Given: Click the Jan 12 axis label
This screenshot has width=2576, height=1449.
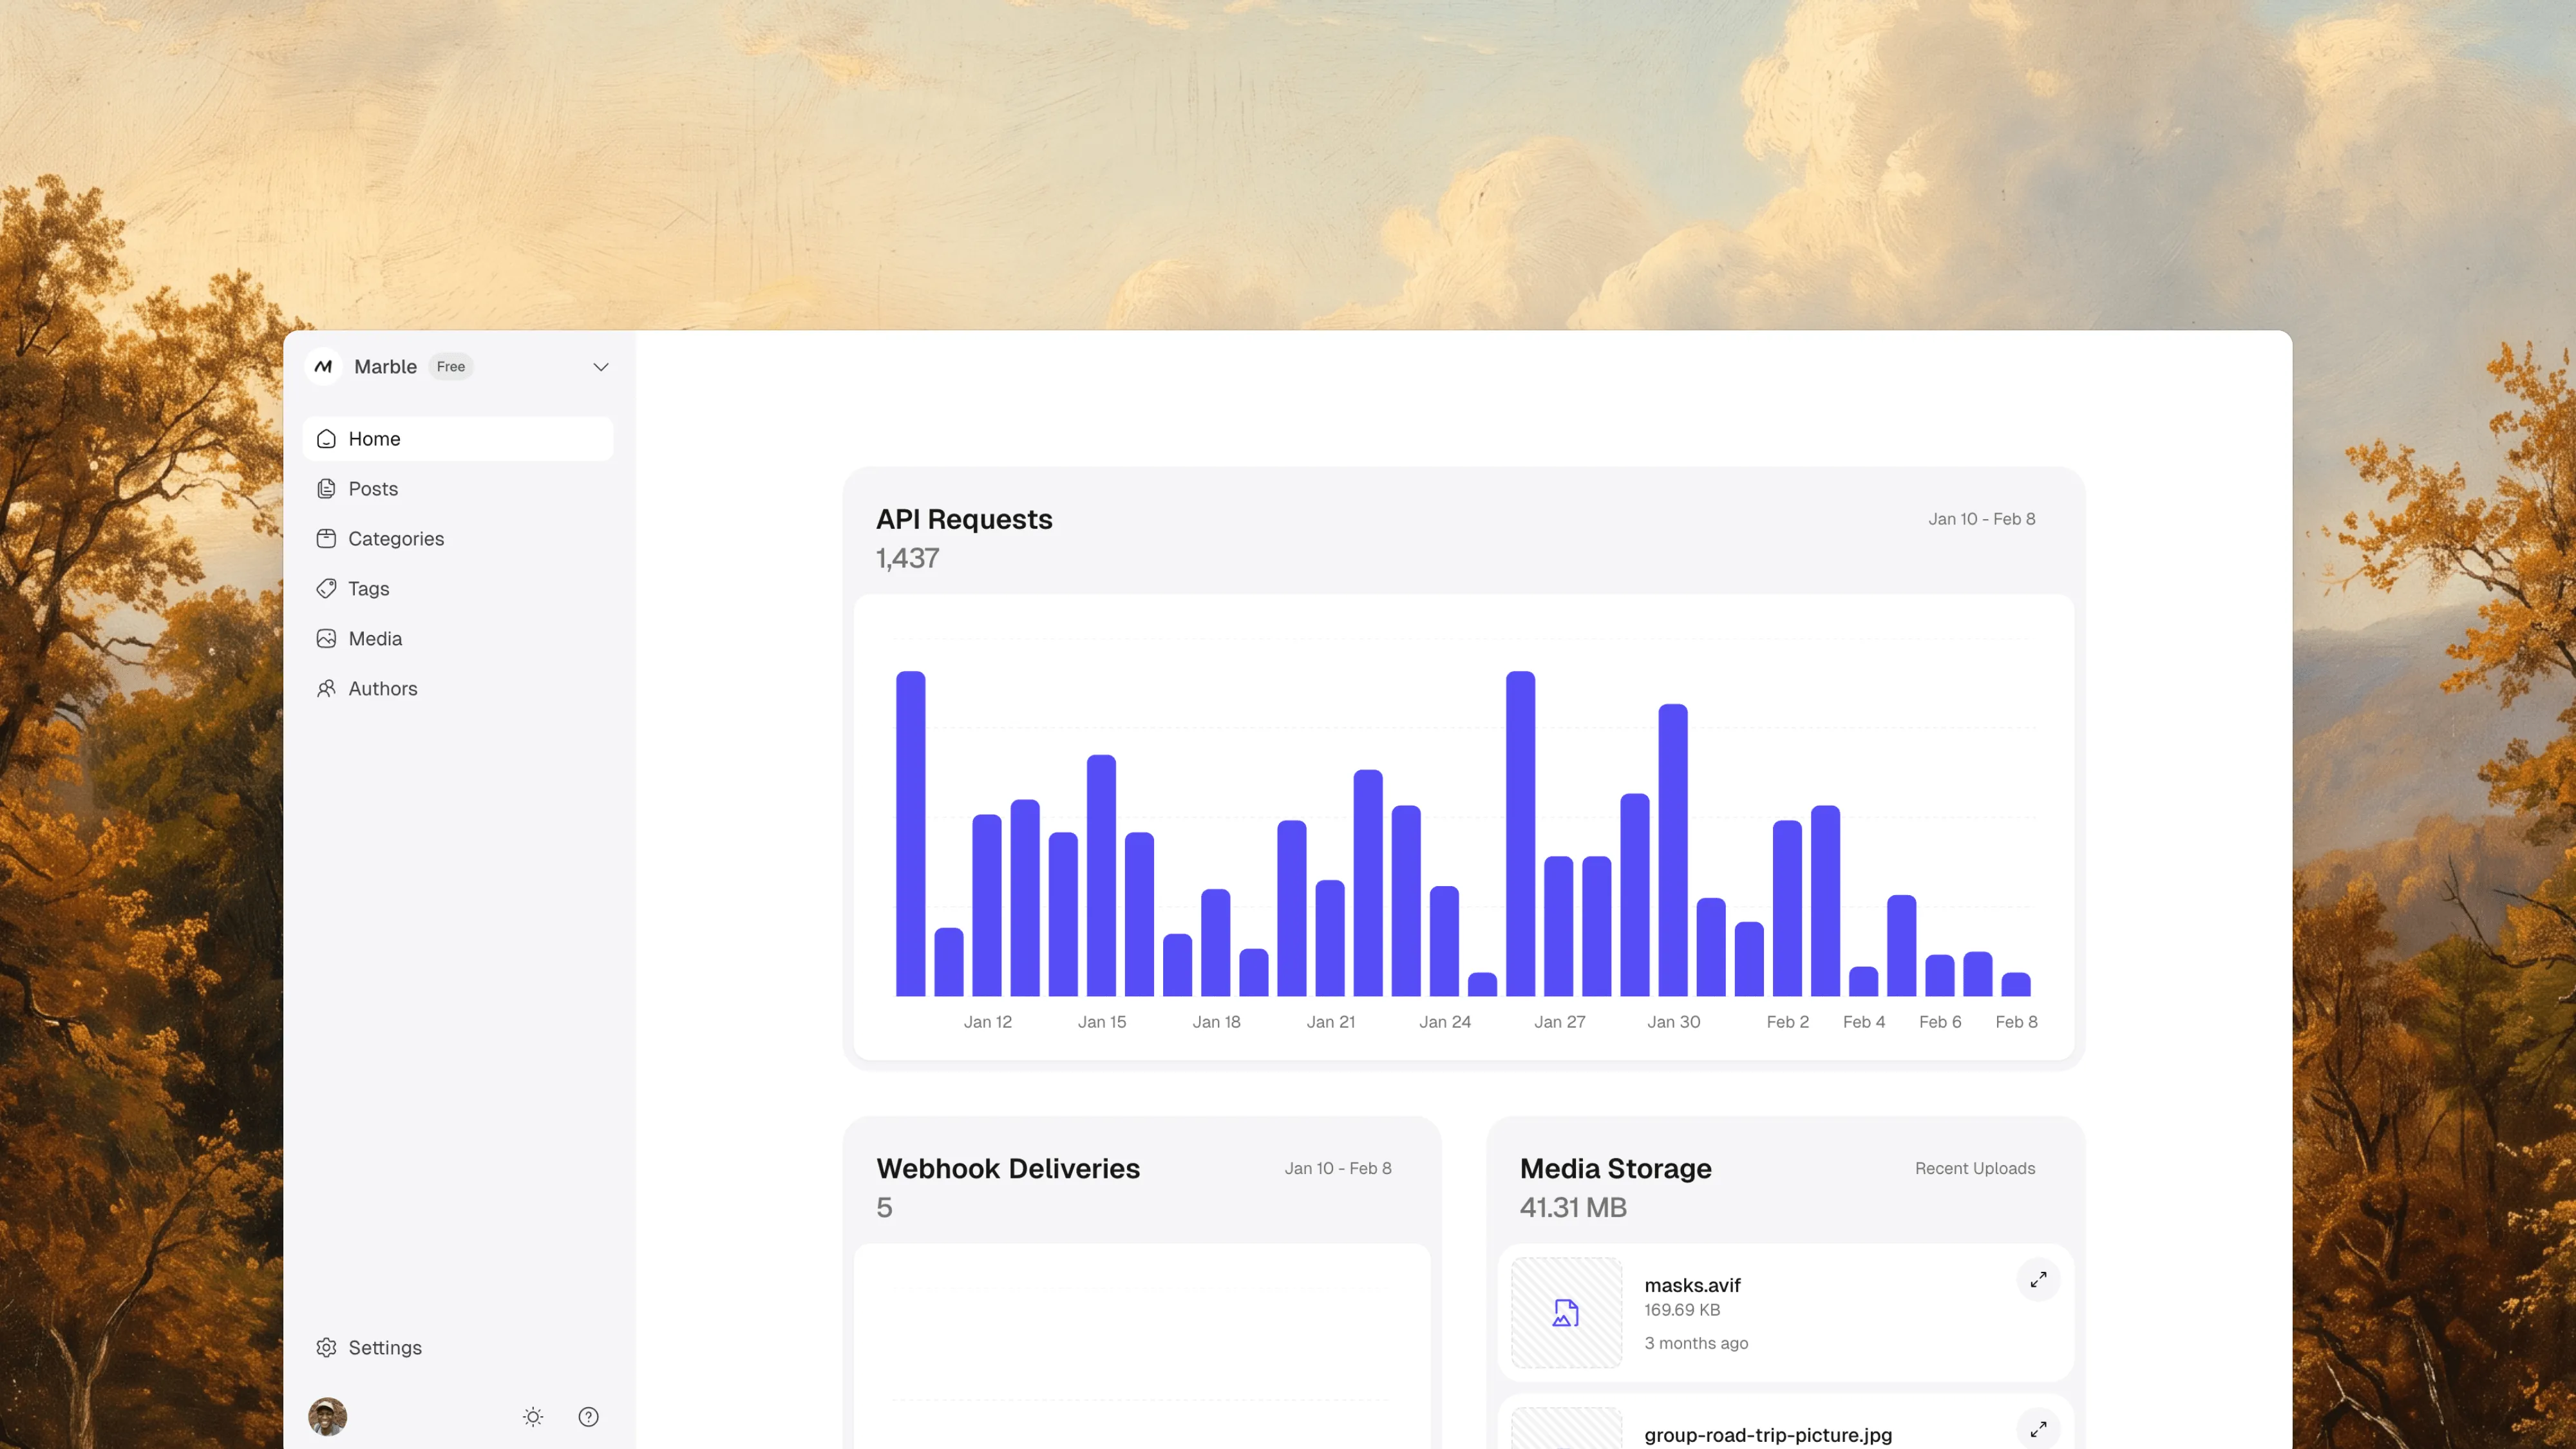Looking at the screenshot, I should (988, 1022).
